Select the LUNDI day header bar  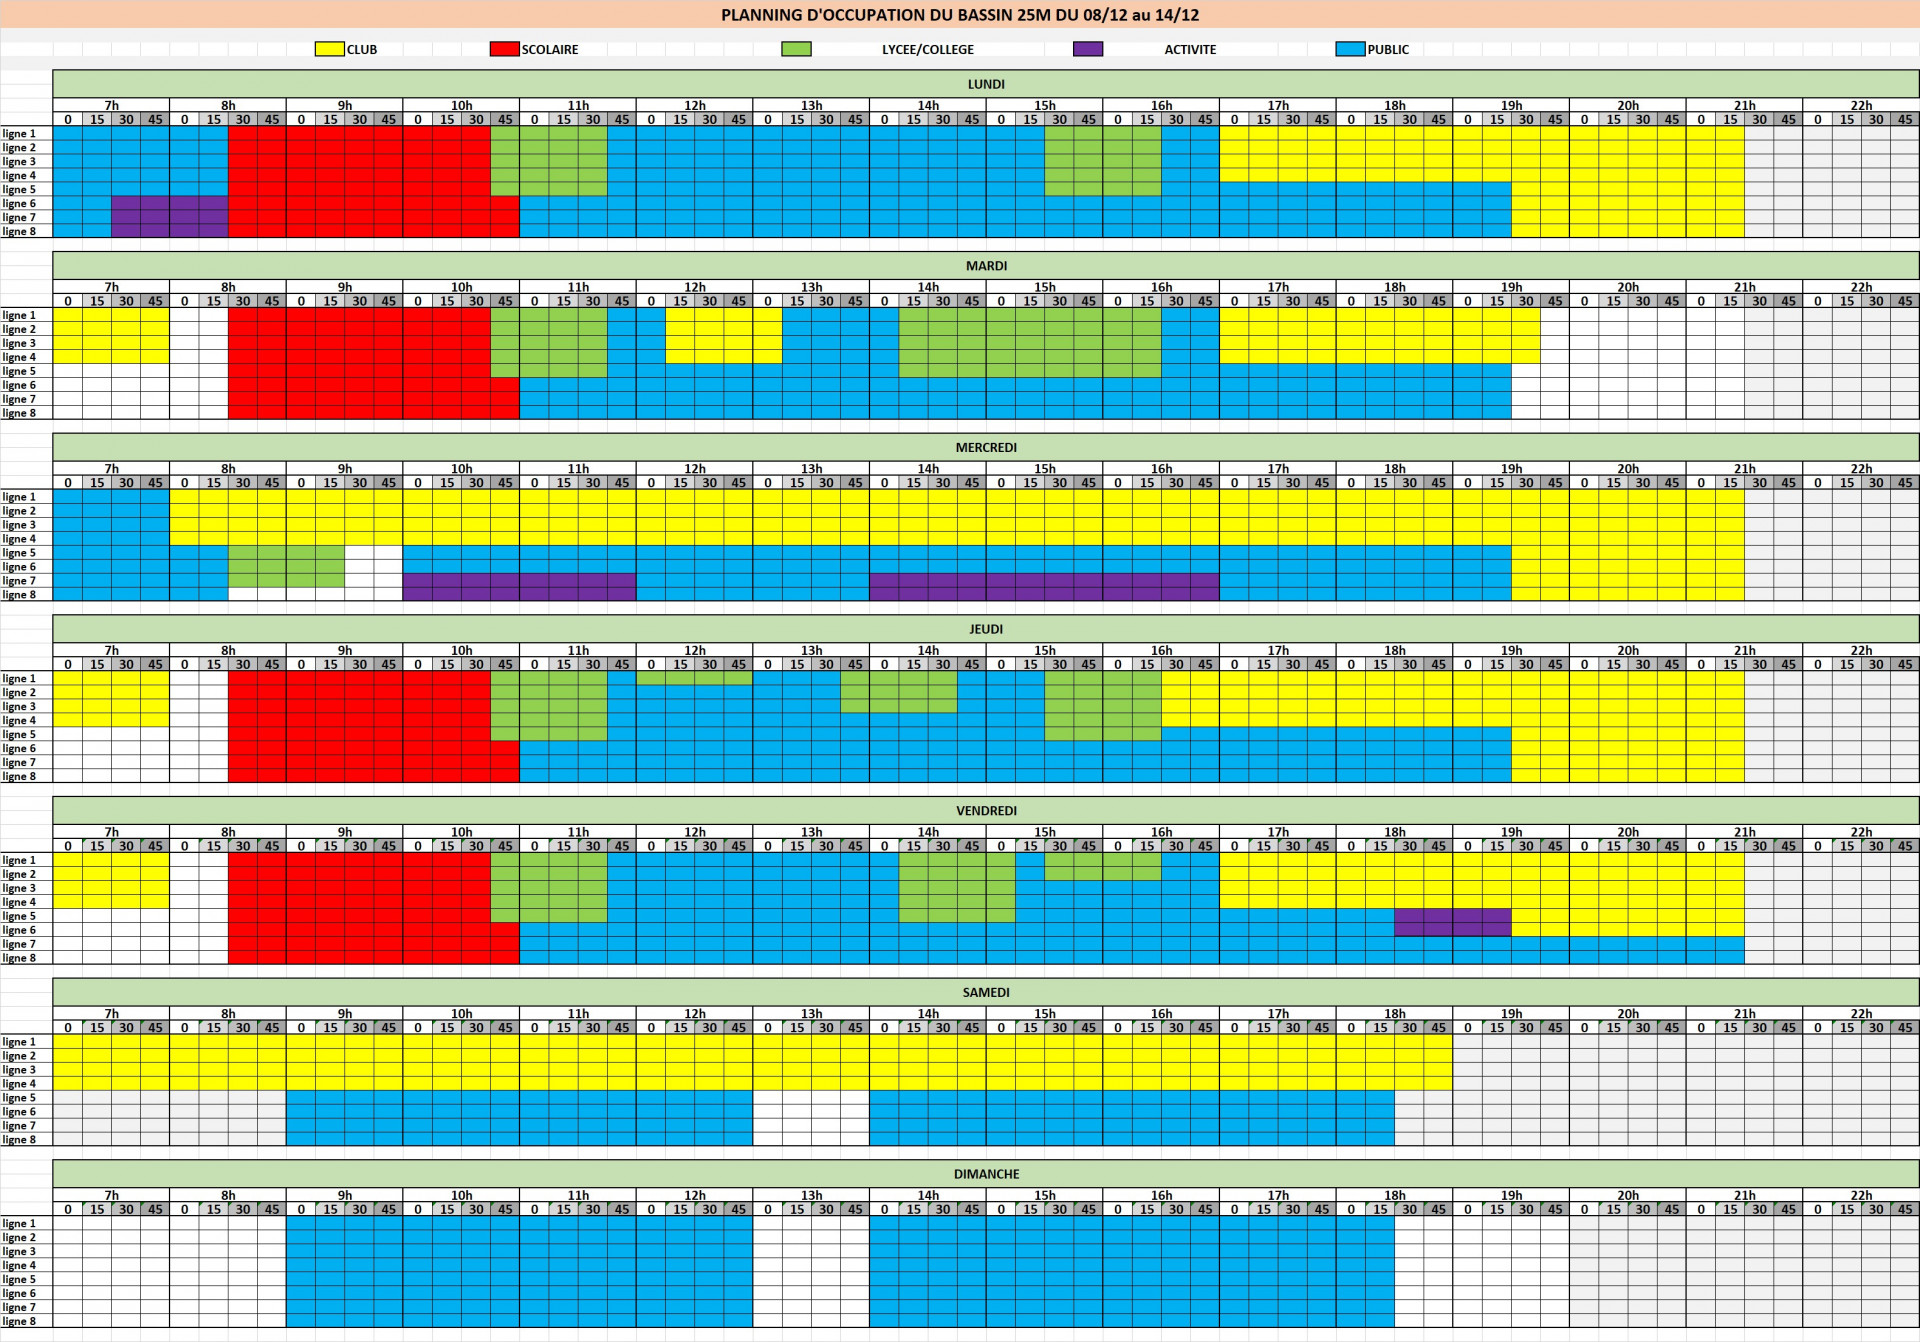[985, 84]
